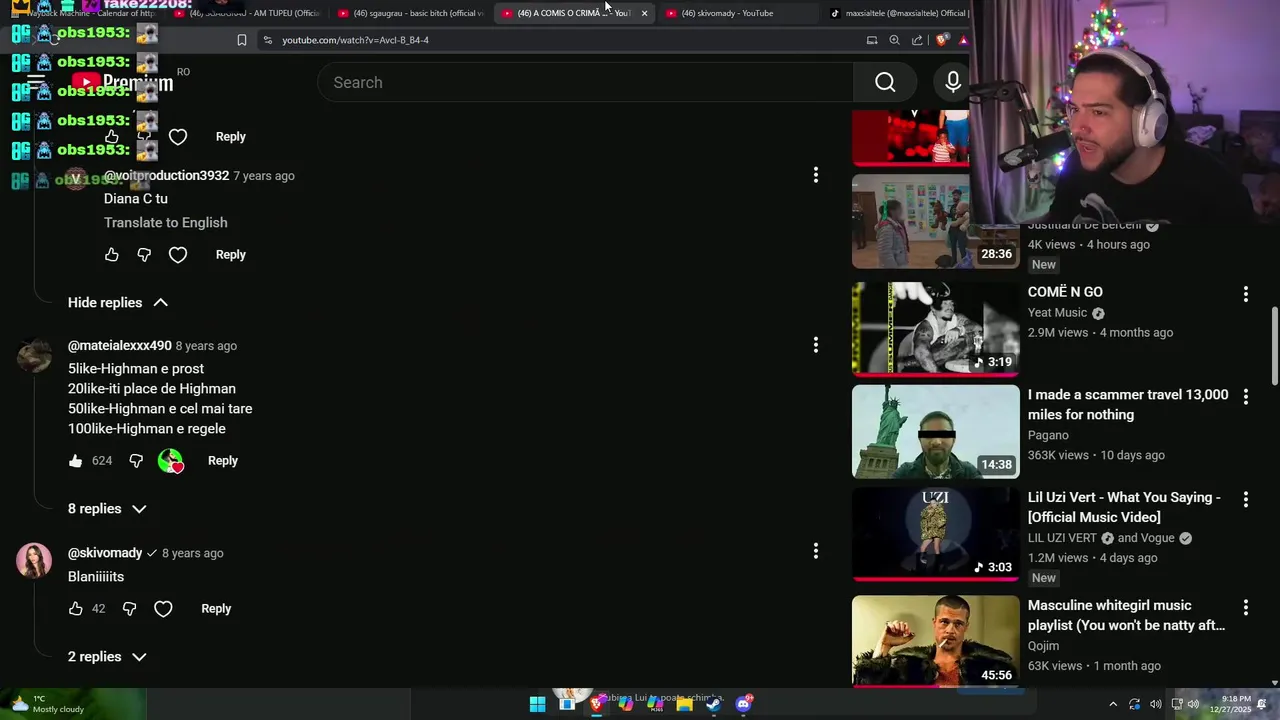Click the YouTube search magnifier button
The height and width of the screenshot is (720, 1280).
[885, 82]
